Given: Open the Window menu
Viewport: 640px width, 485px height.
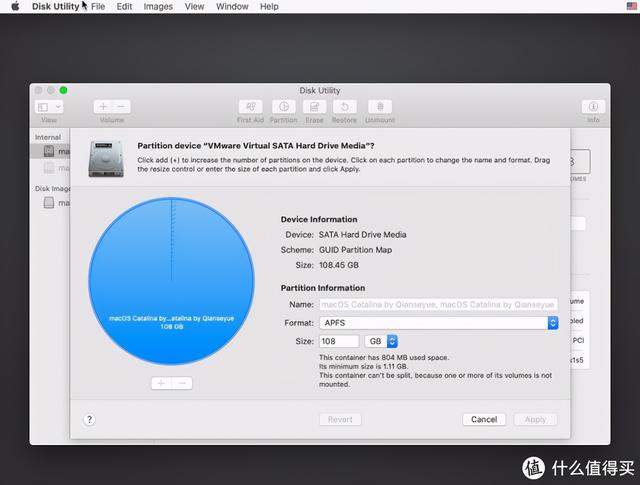Looking at the screenshot, I should click(232, 7).
